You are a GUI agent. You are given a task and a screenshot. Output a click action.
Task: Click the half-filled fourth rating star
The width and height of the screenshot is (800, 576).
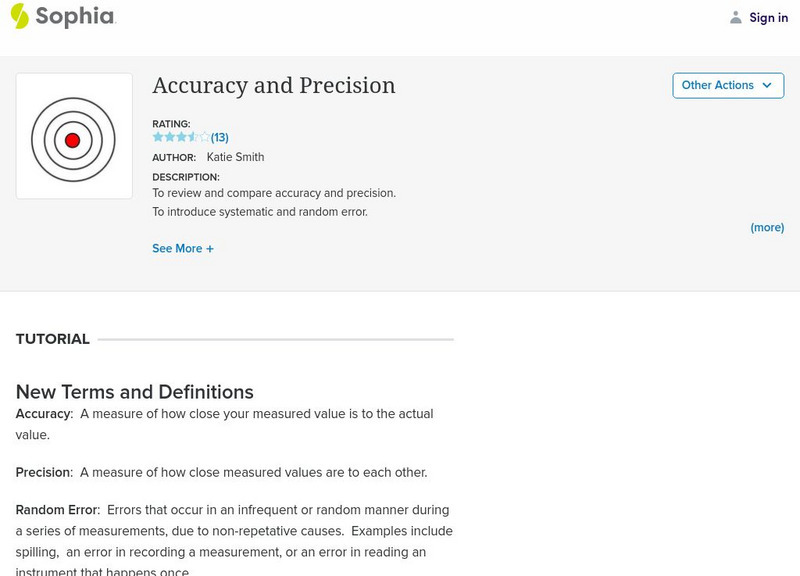193,137
